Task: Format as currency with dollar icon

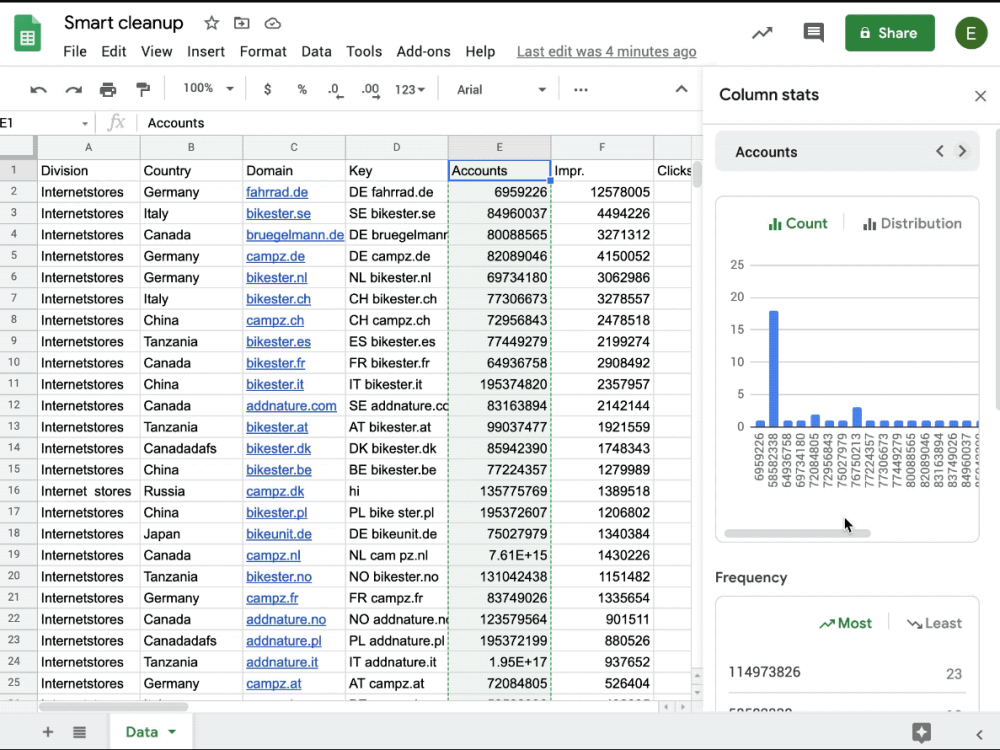Action: pyautogui.click(x=267, y=90)
